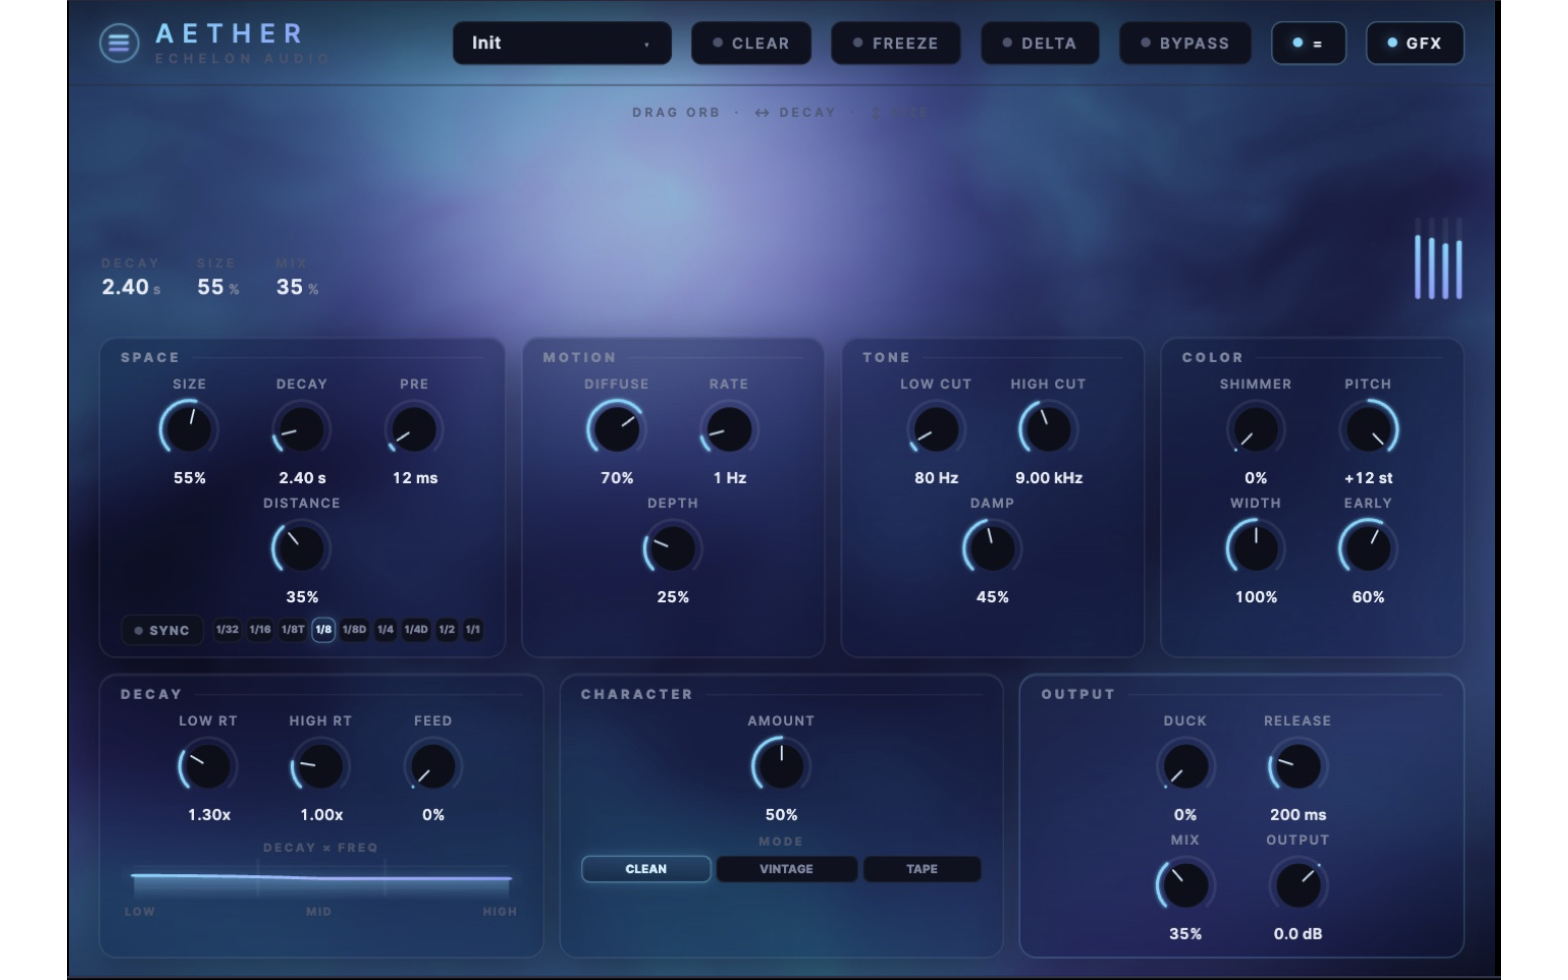Open the hamburger menu icon
The image size is (1568, 980).
click(x=119, y=43)
